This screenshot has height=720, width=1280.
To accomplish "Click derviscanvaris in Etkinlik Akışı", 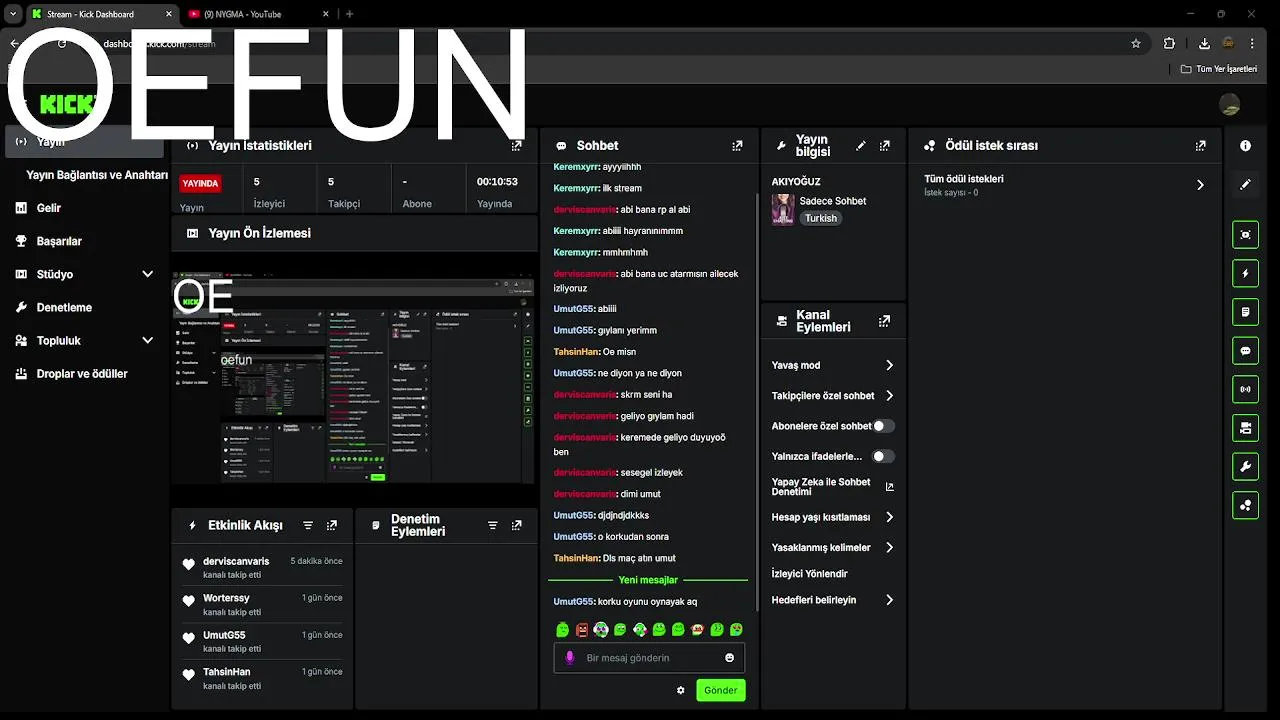I will pos(236,561).
